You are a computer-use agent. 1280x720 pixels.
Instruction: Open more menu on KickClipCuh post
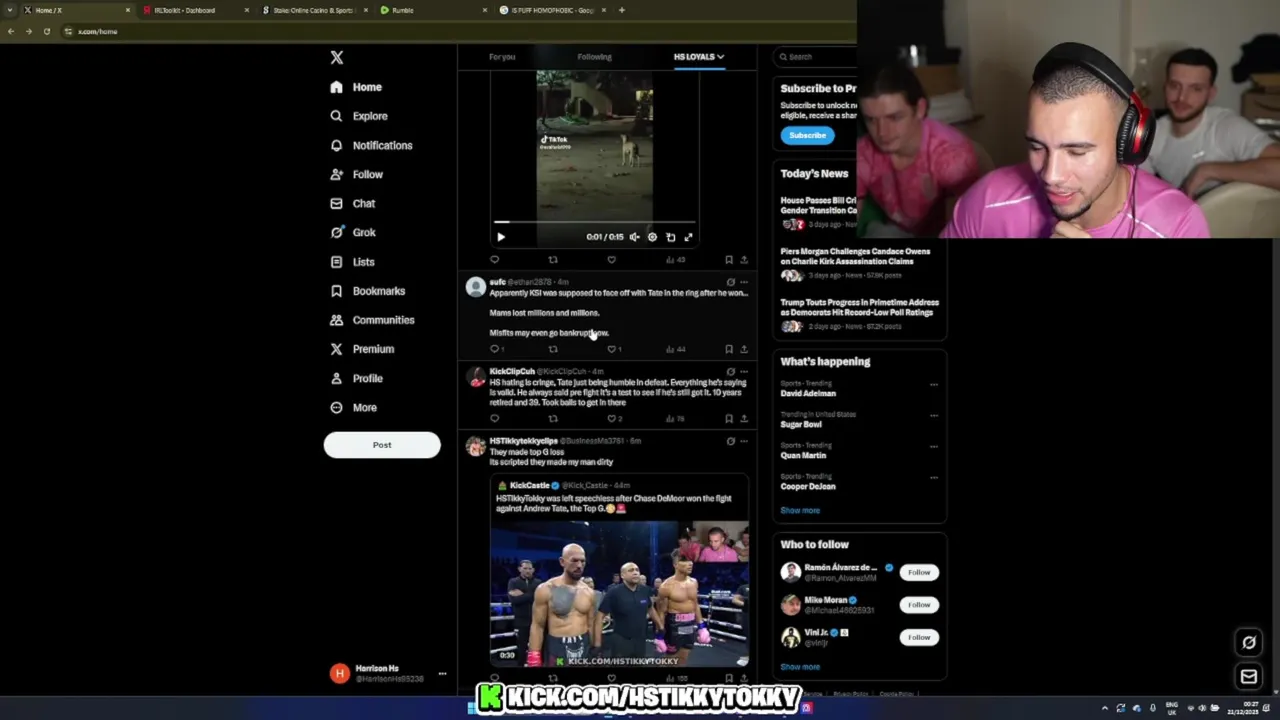pyautogui.click(x=743, y=371)
